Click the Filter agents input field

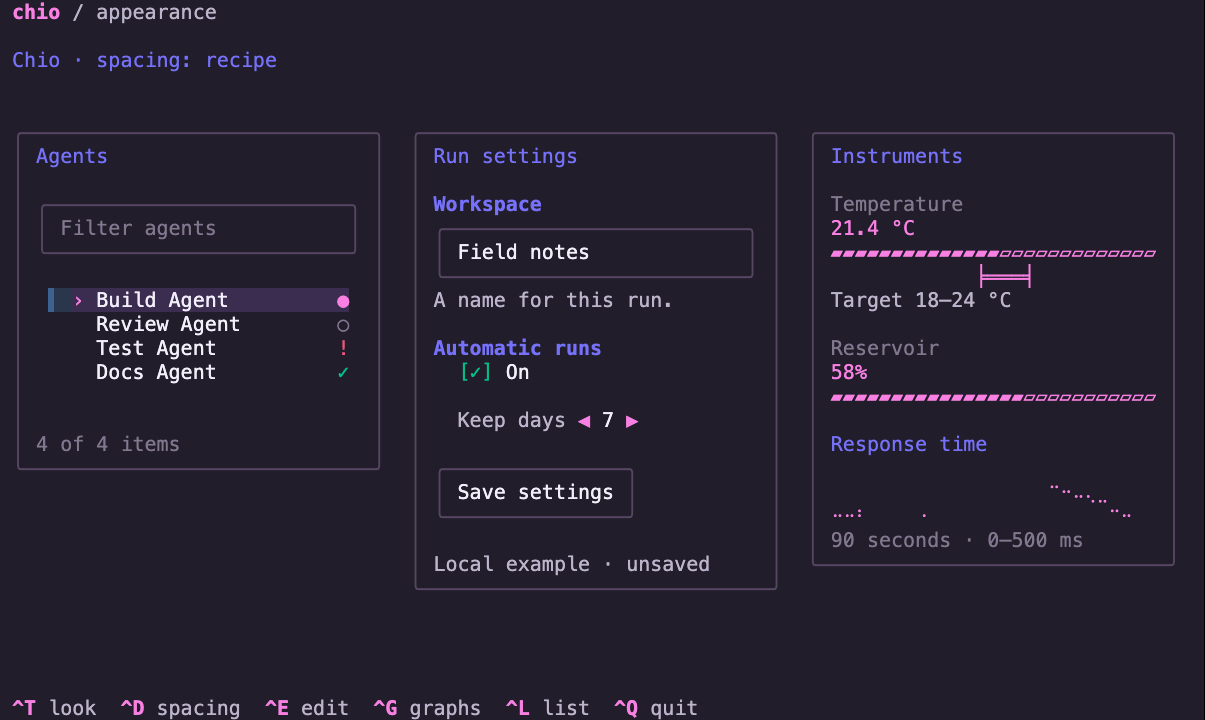[x=198, y=229]
